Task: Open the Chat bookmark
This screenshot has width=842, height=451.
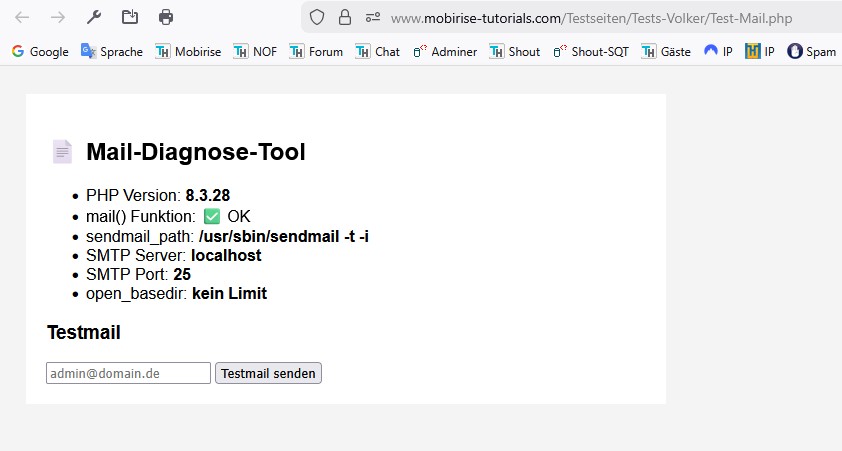Action: [378, 51]
